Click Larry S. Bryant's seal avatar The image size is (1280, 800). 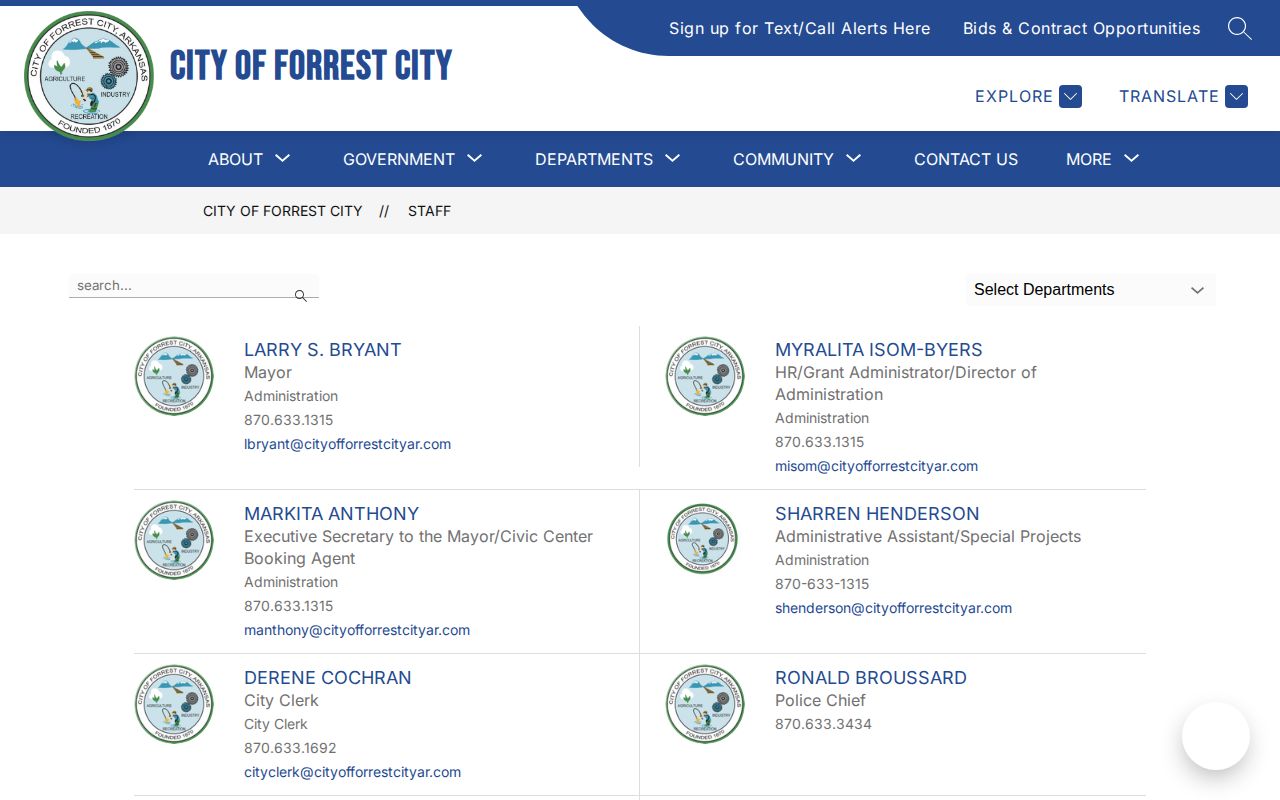tap(174, 376)
